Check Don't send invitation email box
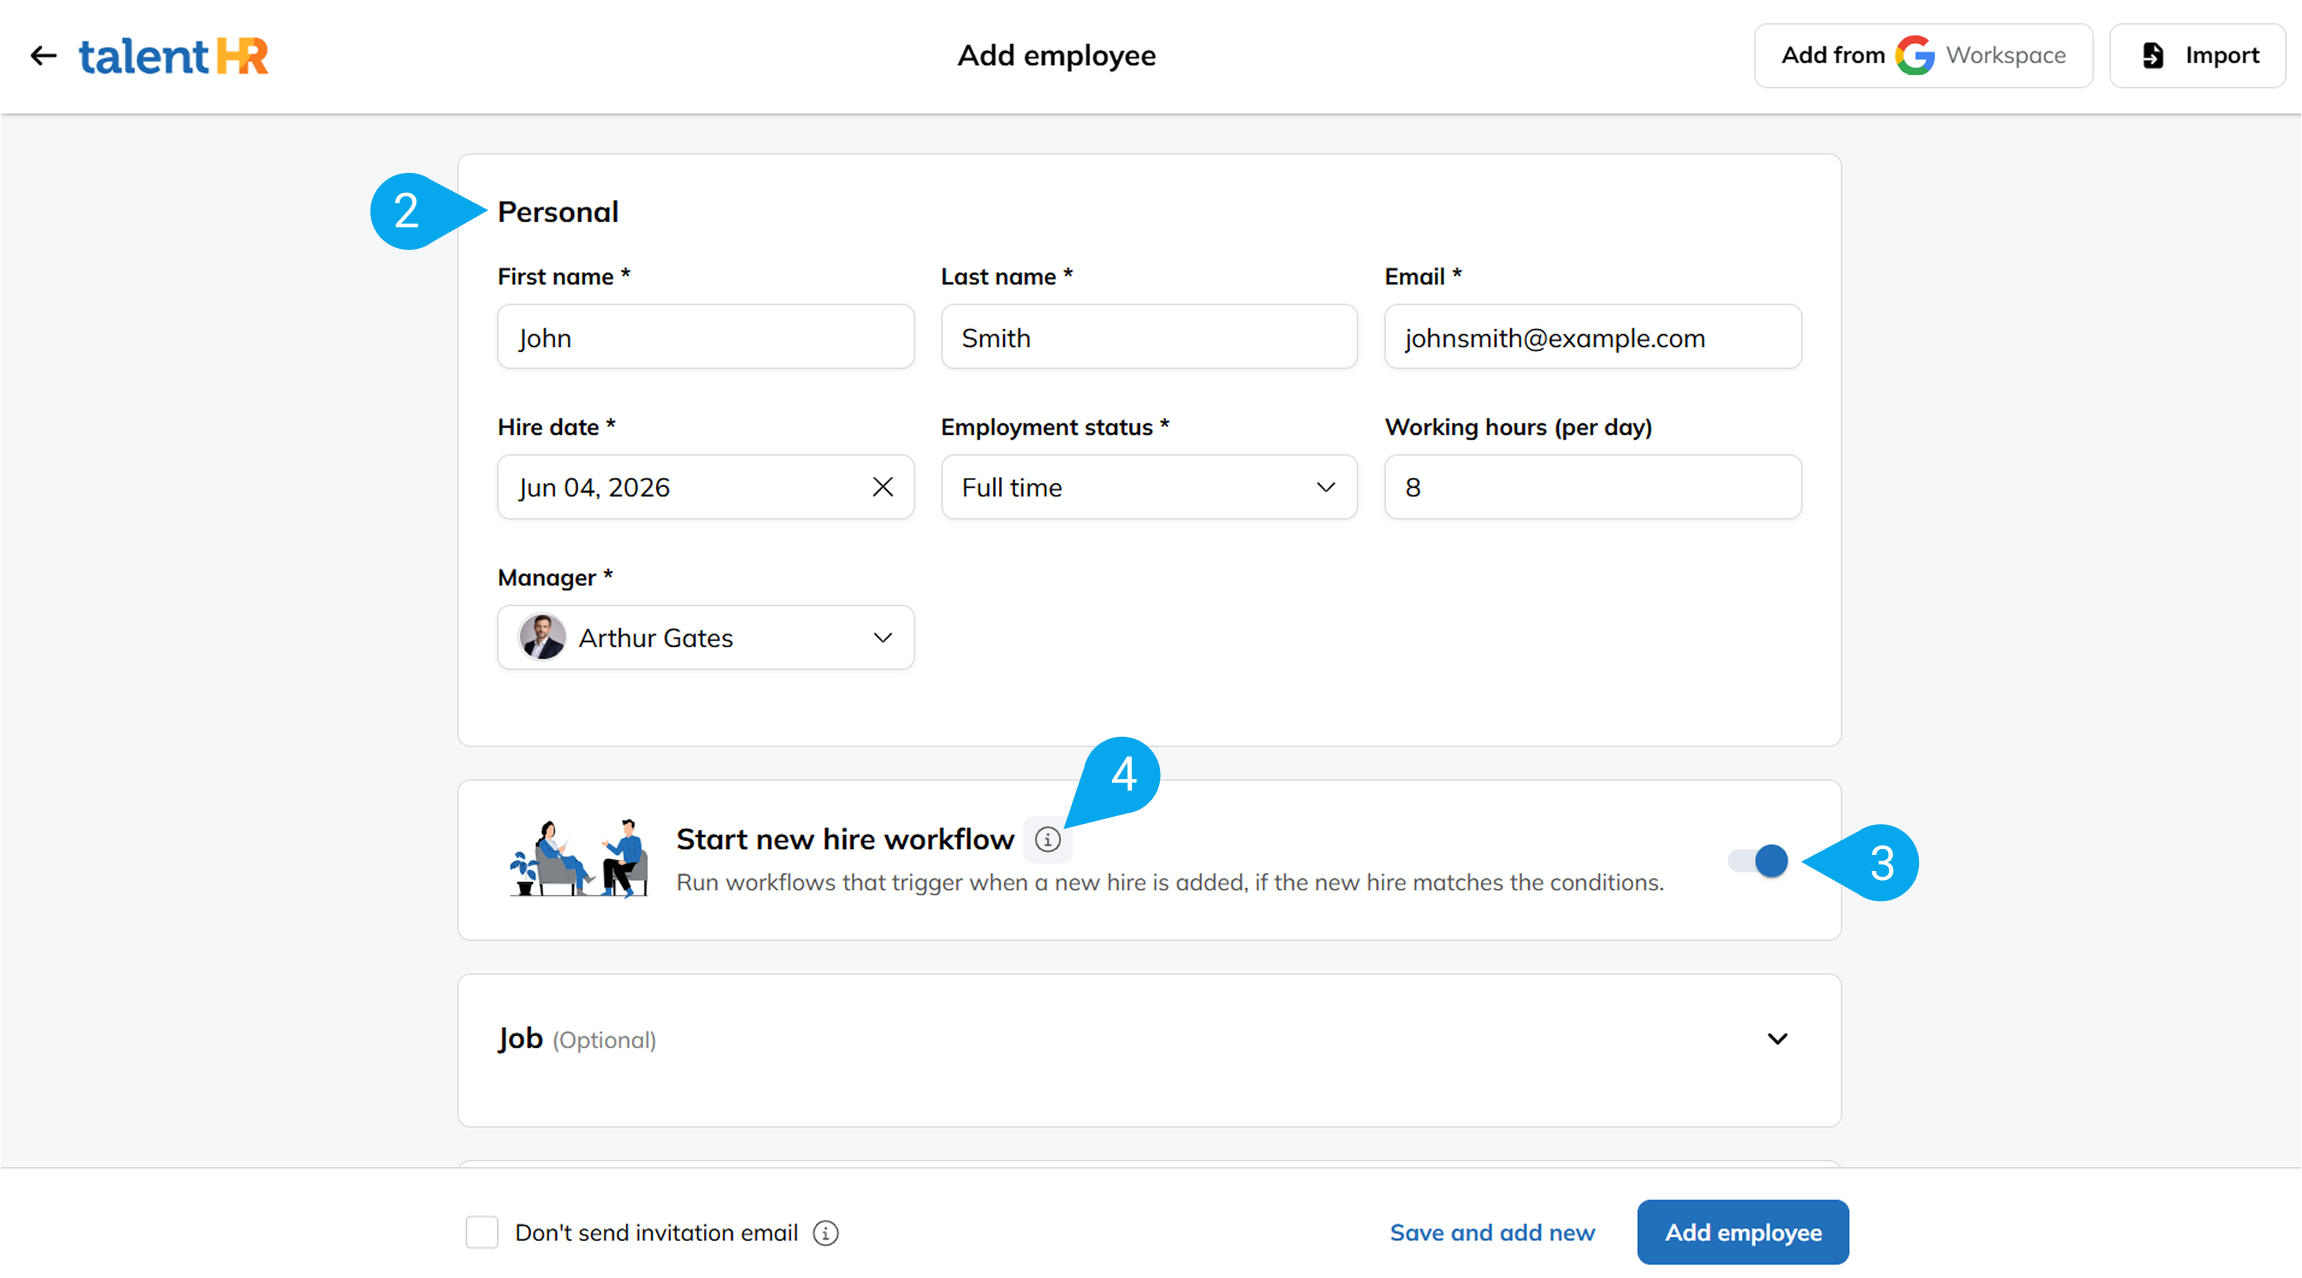 pos(482,1232)
